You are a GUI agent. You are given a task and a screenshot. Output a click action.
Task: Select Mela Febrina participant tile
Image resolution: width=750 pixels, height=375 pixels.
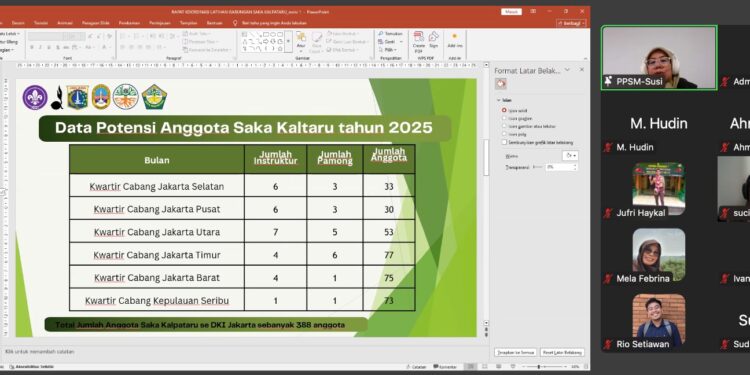659,254
